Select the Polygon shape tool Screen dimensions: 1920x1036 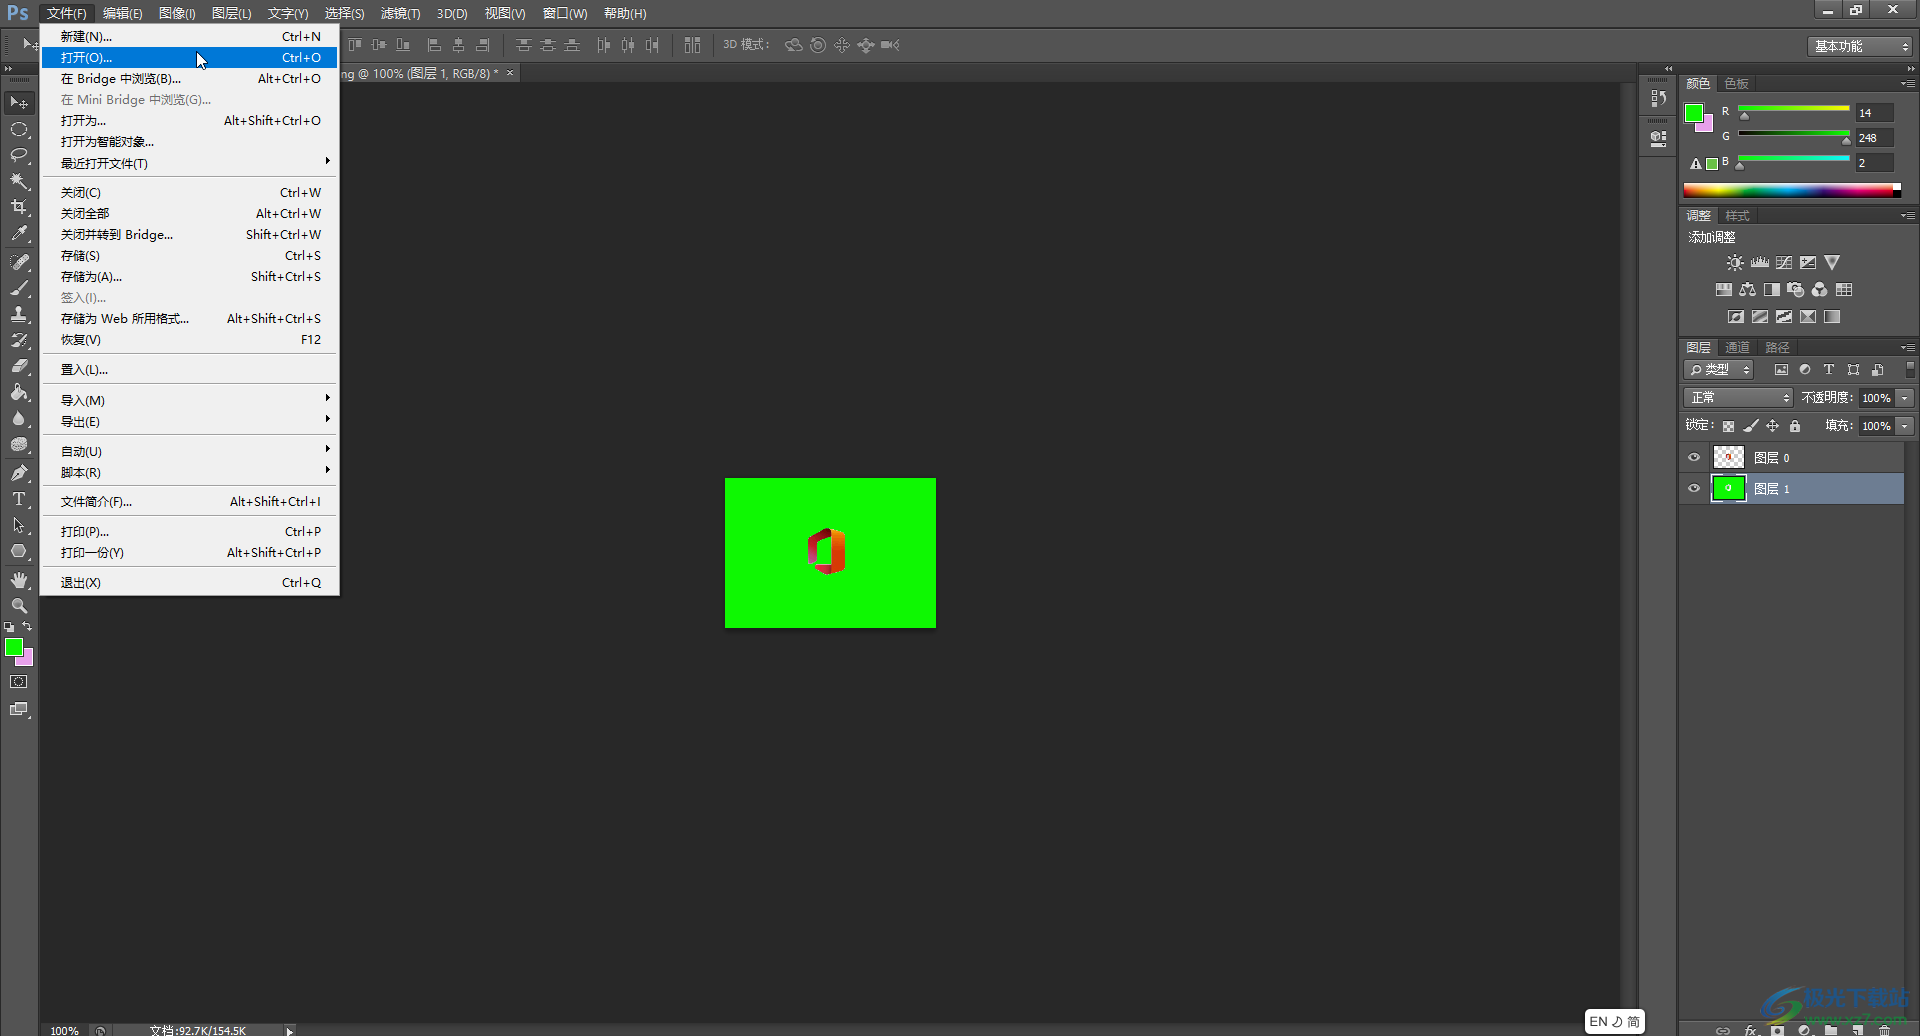pos(19,551)
